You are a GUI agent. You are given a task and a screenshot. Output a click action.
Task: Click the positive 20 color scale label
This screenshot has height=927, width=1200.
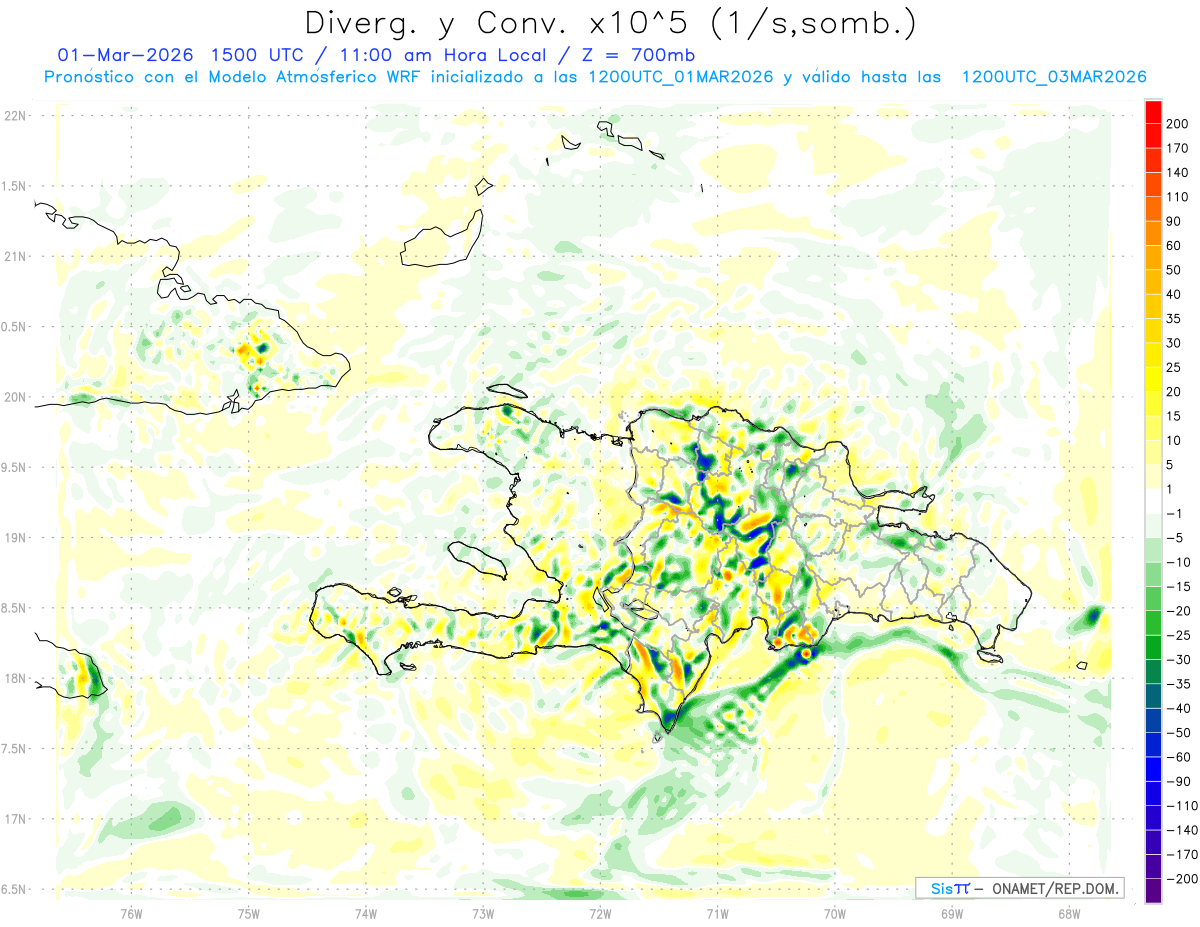1174,392
